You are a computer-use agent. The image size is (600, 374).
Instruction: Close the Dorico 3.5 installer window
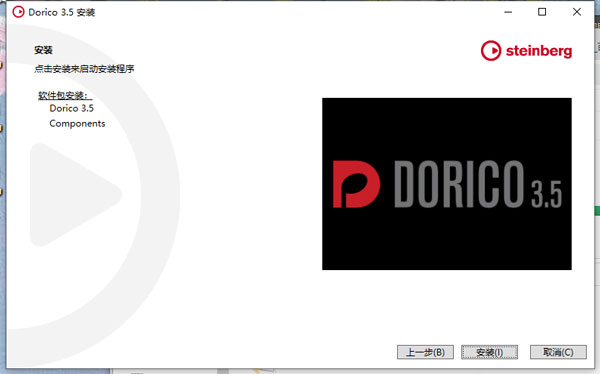(577, 12)
